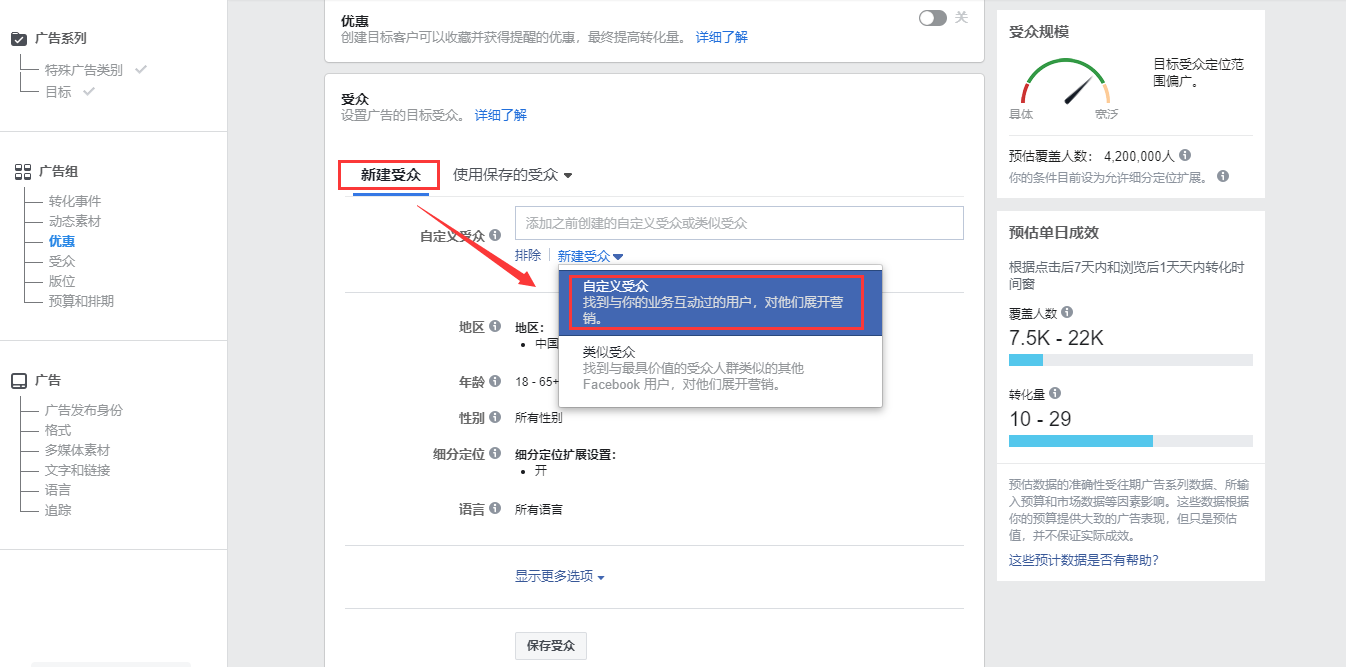
Task: Click the 保存受众 button
Action: 551,646
